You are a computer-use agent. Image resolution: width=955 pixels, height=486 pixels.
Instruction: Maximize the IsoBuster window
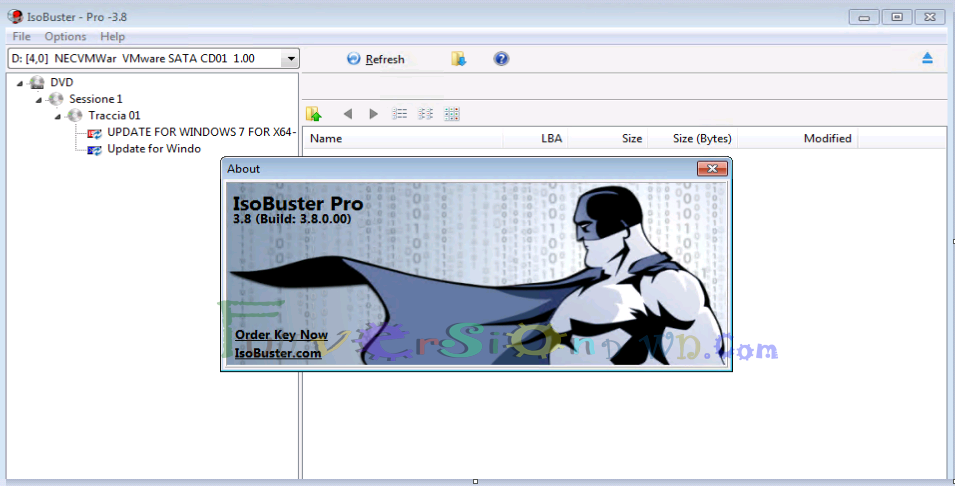(897, 17)
